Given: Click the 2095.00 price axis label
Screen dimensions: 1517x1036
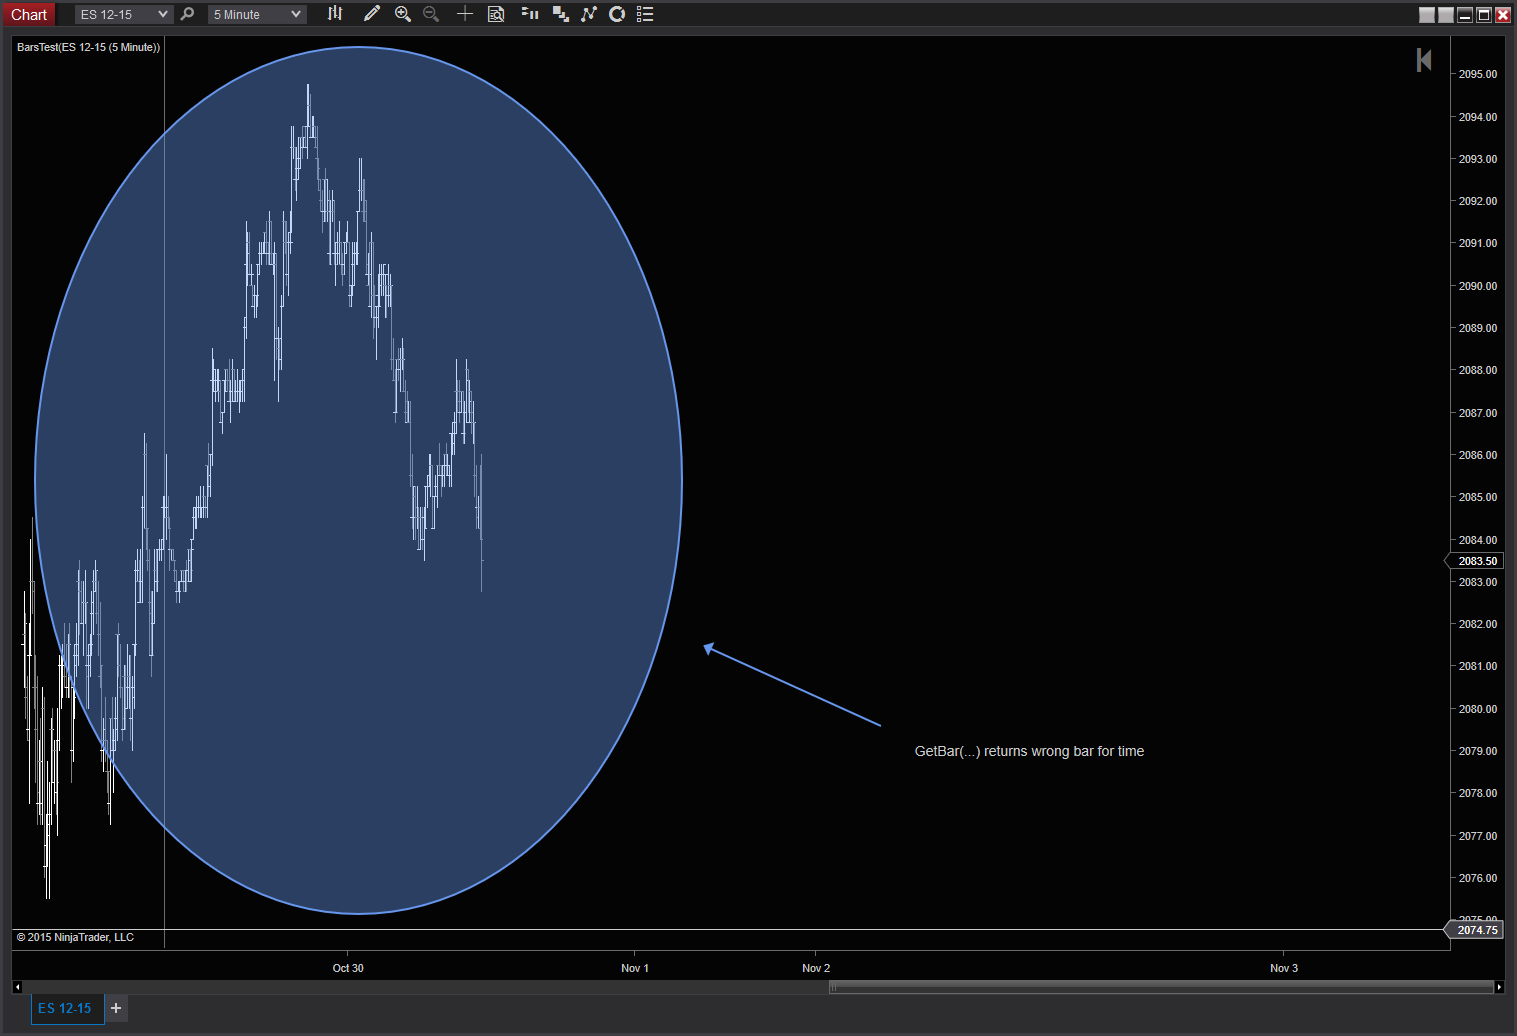Looking at the screenshot, I should click(x=1478, y=74).
